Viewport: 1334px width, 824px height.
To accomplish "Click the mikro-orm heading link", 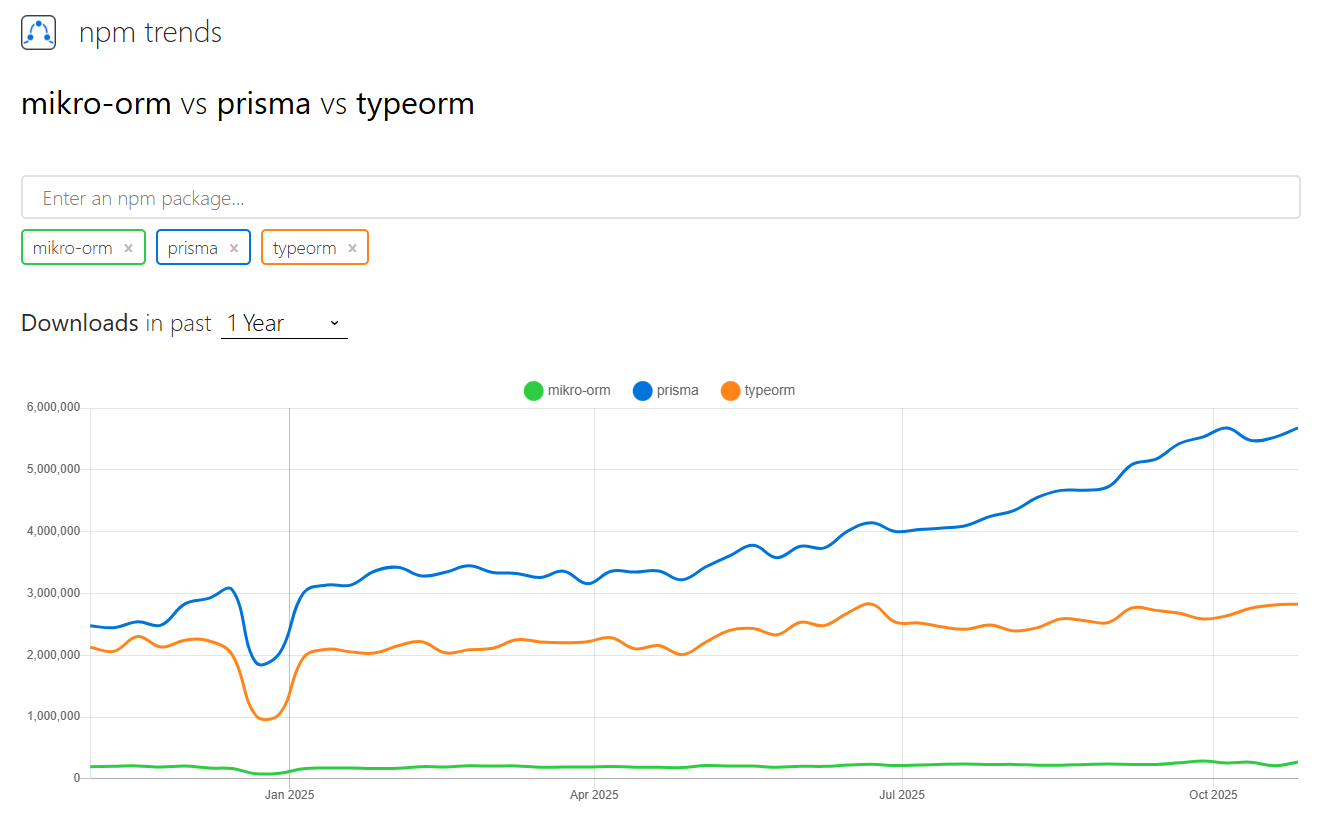I will tap(96, 104).
